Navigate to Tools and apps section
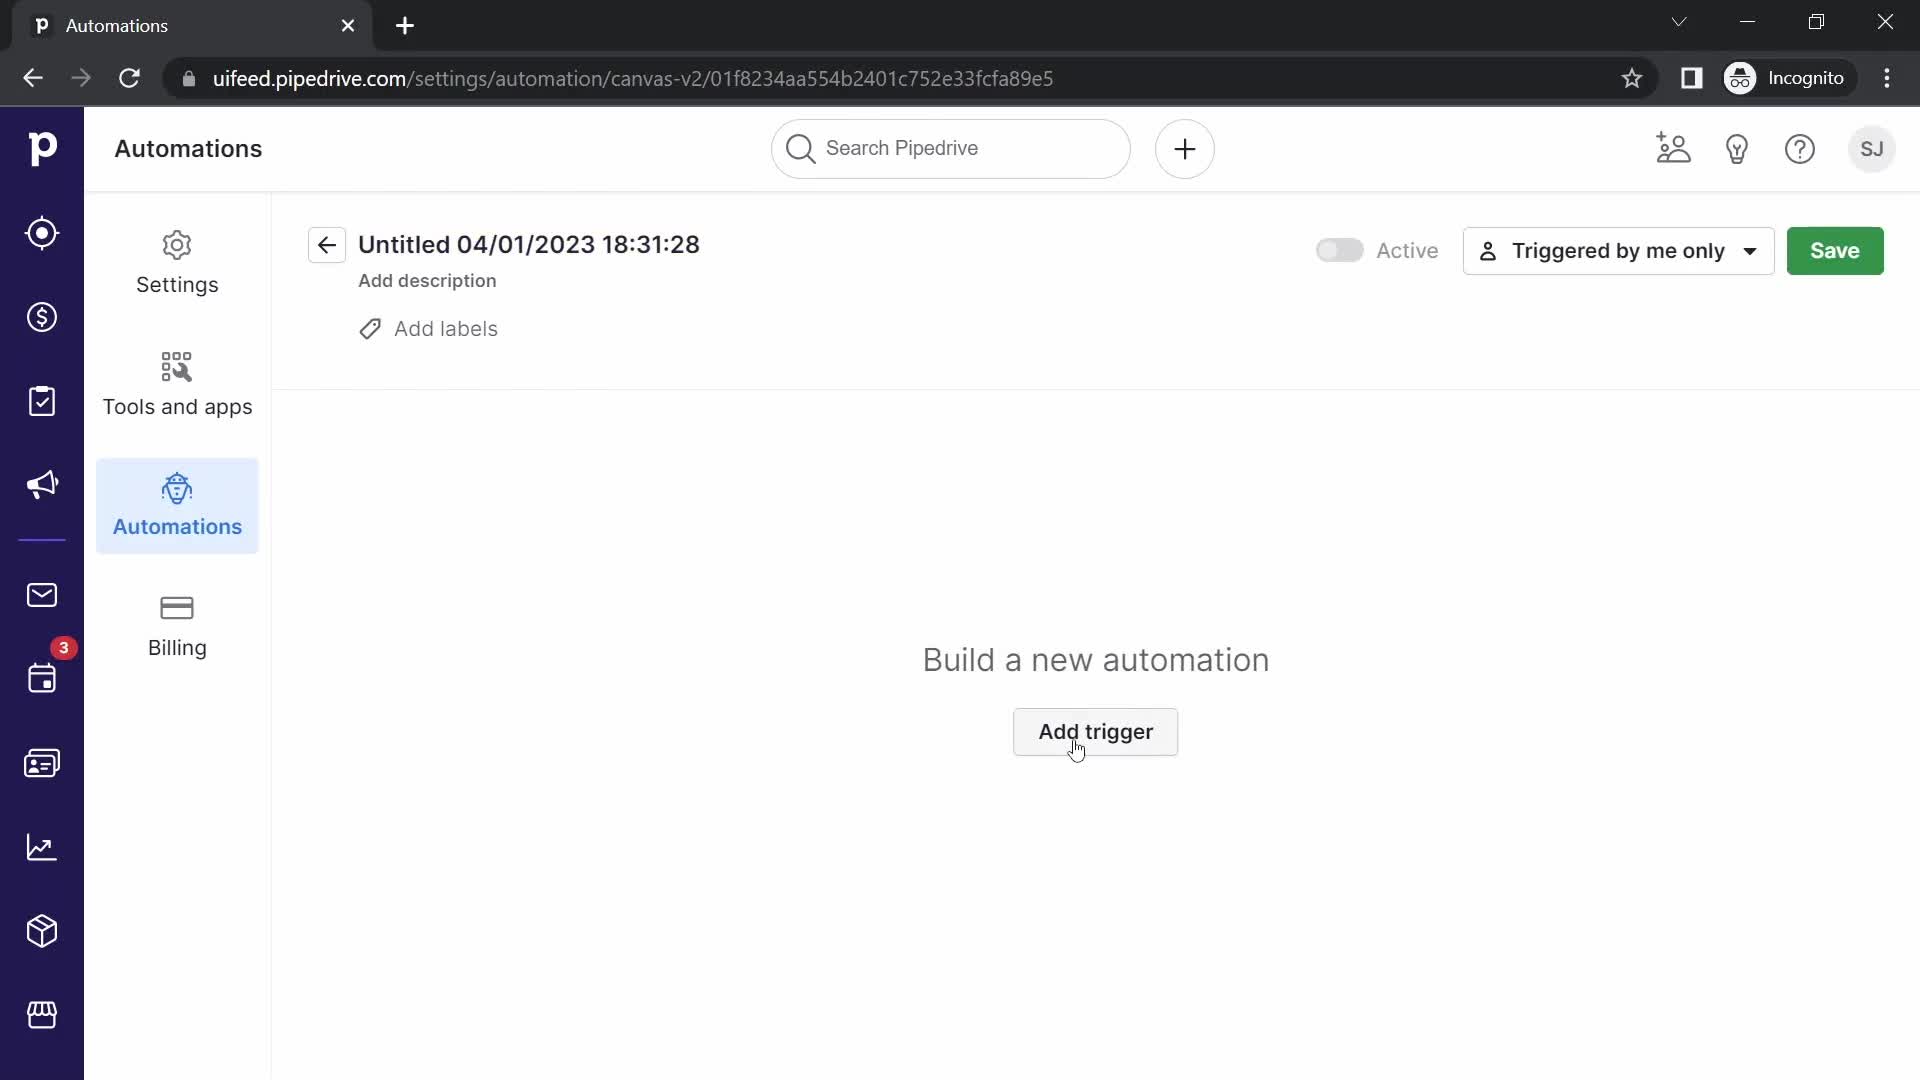1920x1080 pixels. coord(177,384)
